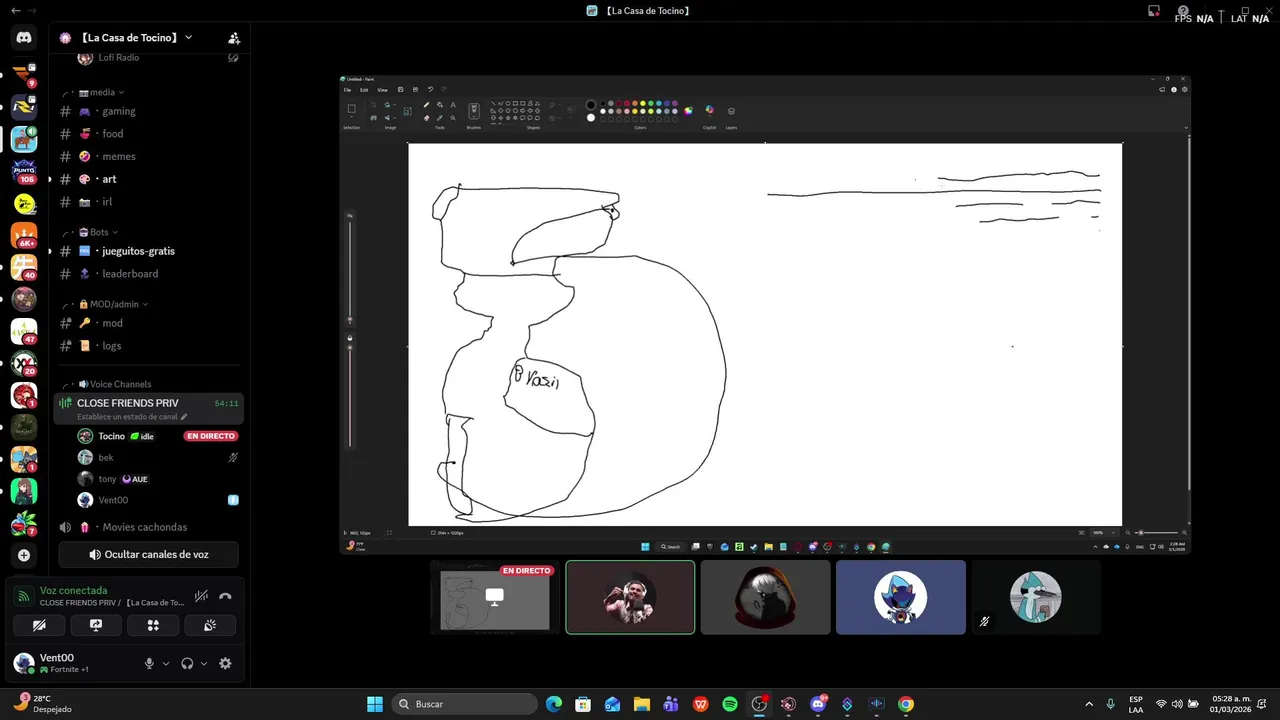Viewport: 1280px width, 720px height.
Task: Click the Ocultar canales de voz button
Action: tap(148, 554)
